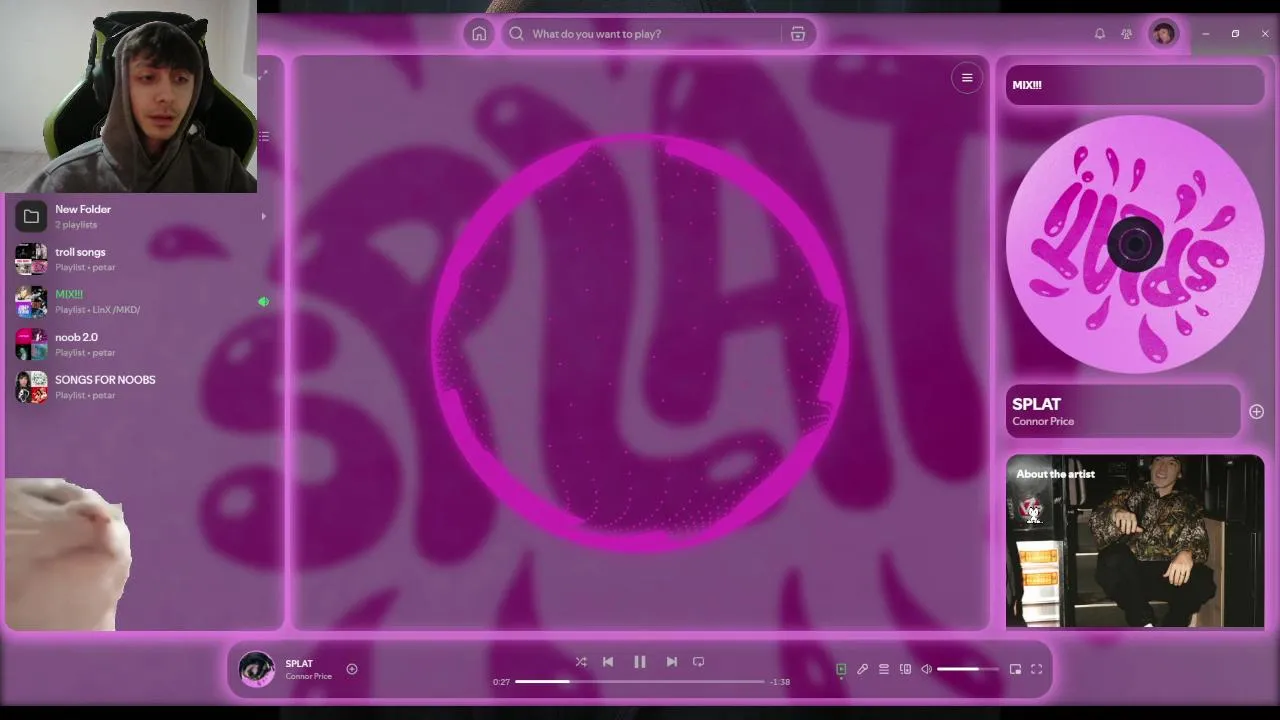Open the notifications bell
1280x720 pixels.
tap(1100, 34)
